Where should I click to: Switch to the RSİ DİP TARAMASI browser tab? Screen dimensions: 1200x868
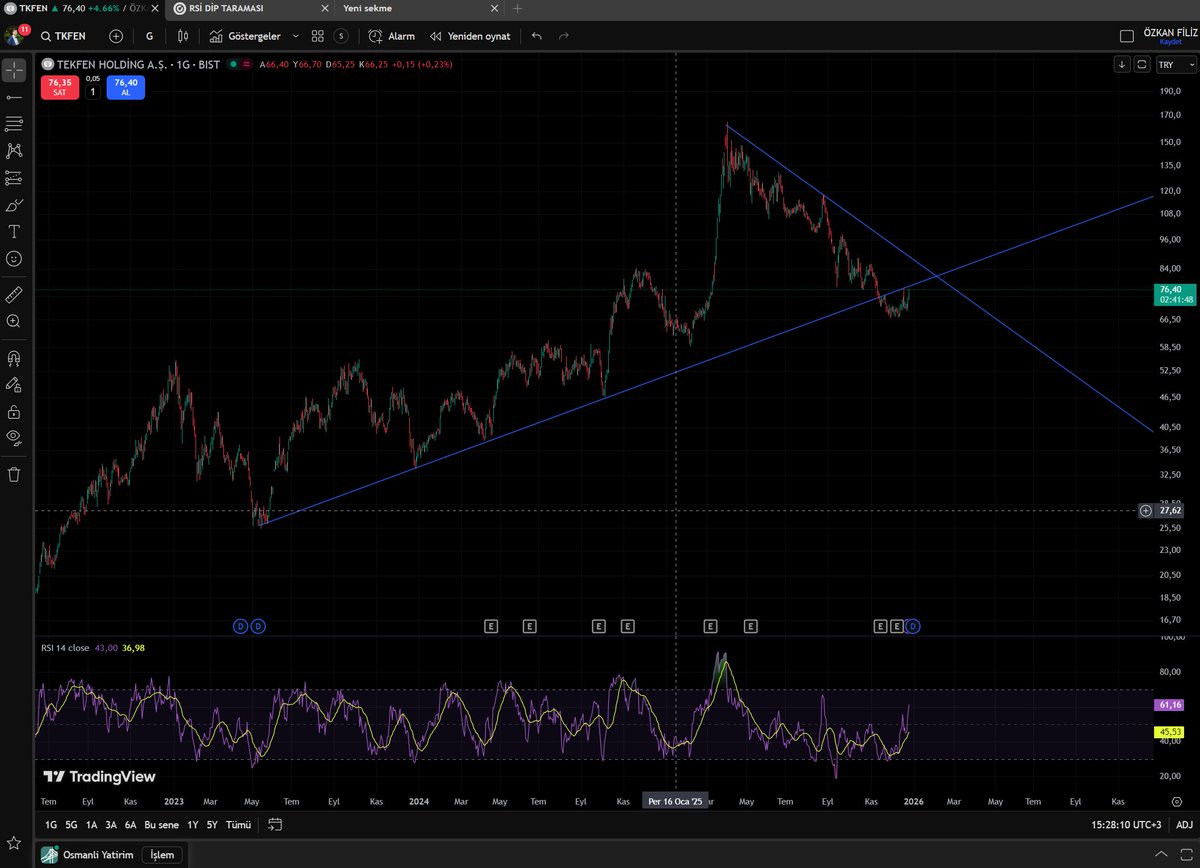click(226, 8)
